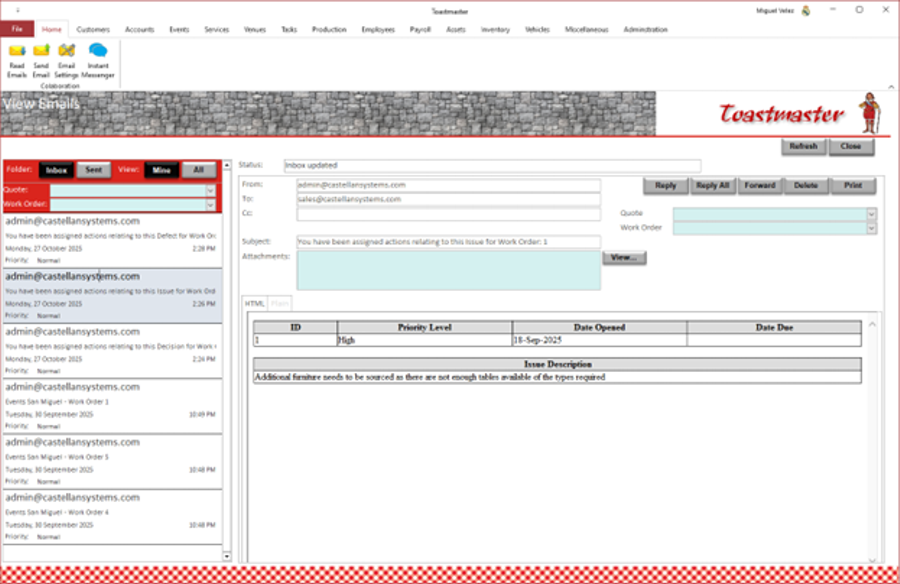900x584 pixels.
Task: Forward the selected email
Action: coord(759,185)
